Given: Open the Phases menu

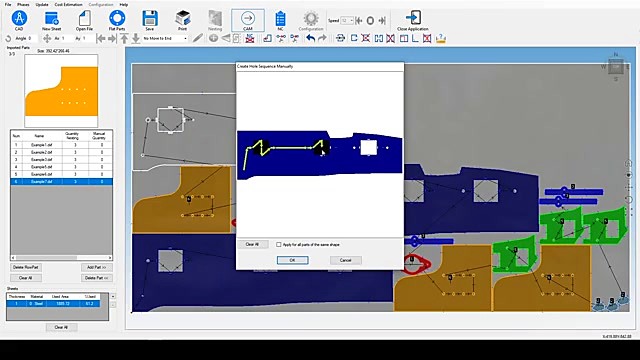Looking at the screenshot, I should coord(23,4).
